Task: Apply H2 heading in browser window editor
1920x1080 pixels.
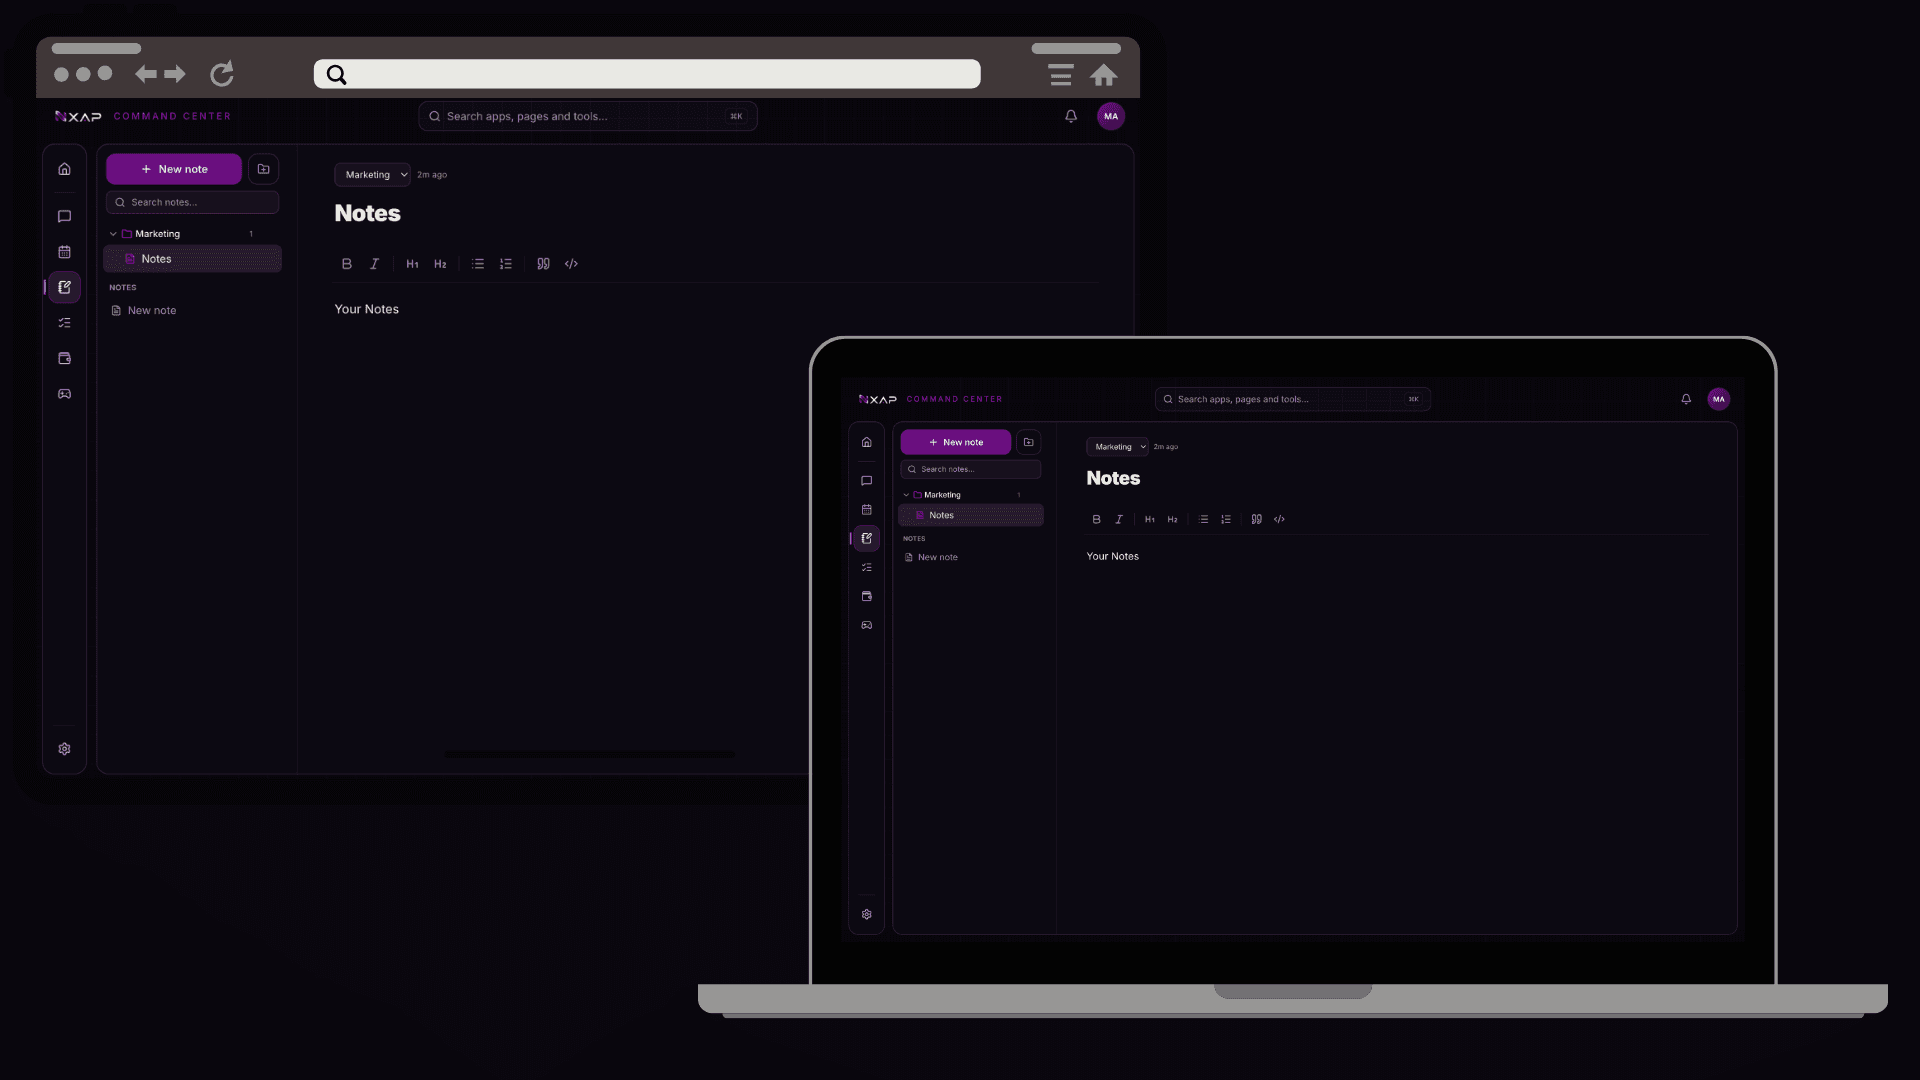Action: point(440,264)
